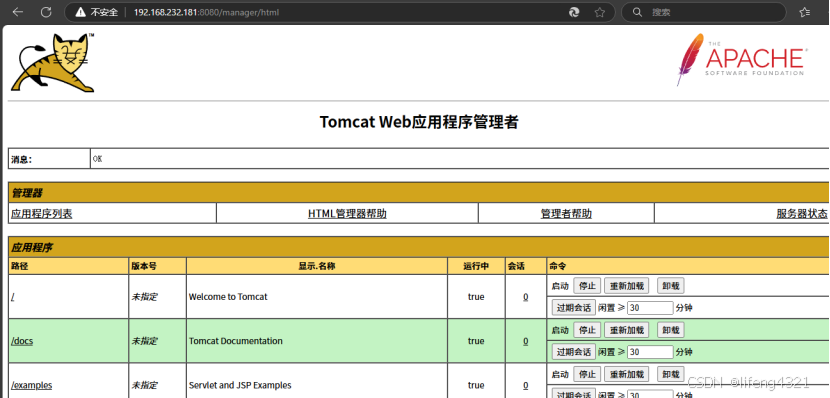
Task: Open session count link for /docs
Action: pos(526,341)
